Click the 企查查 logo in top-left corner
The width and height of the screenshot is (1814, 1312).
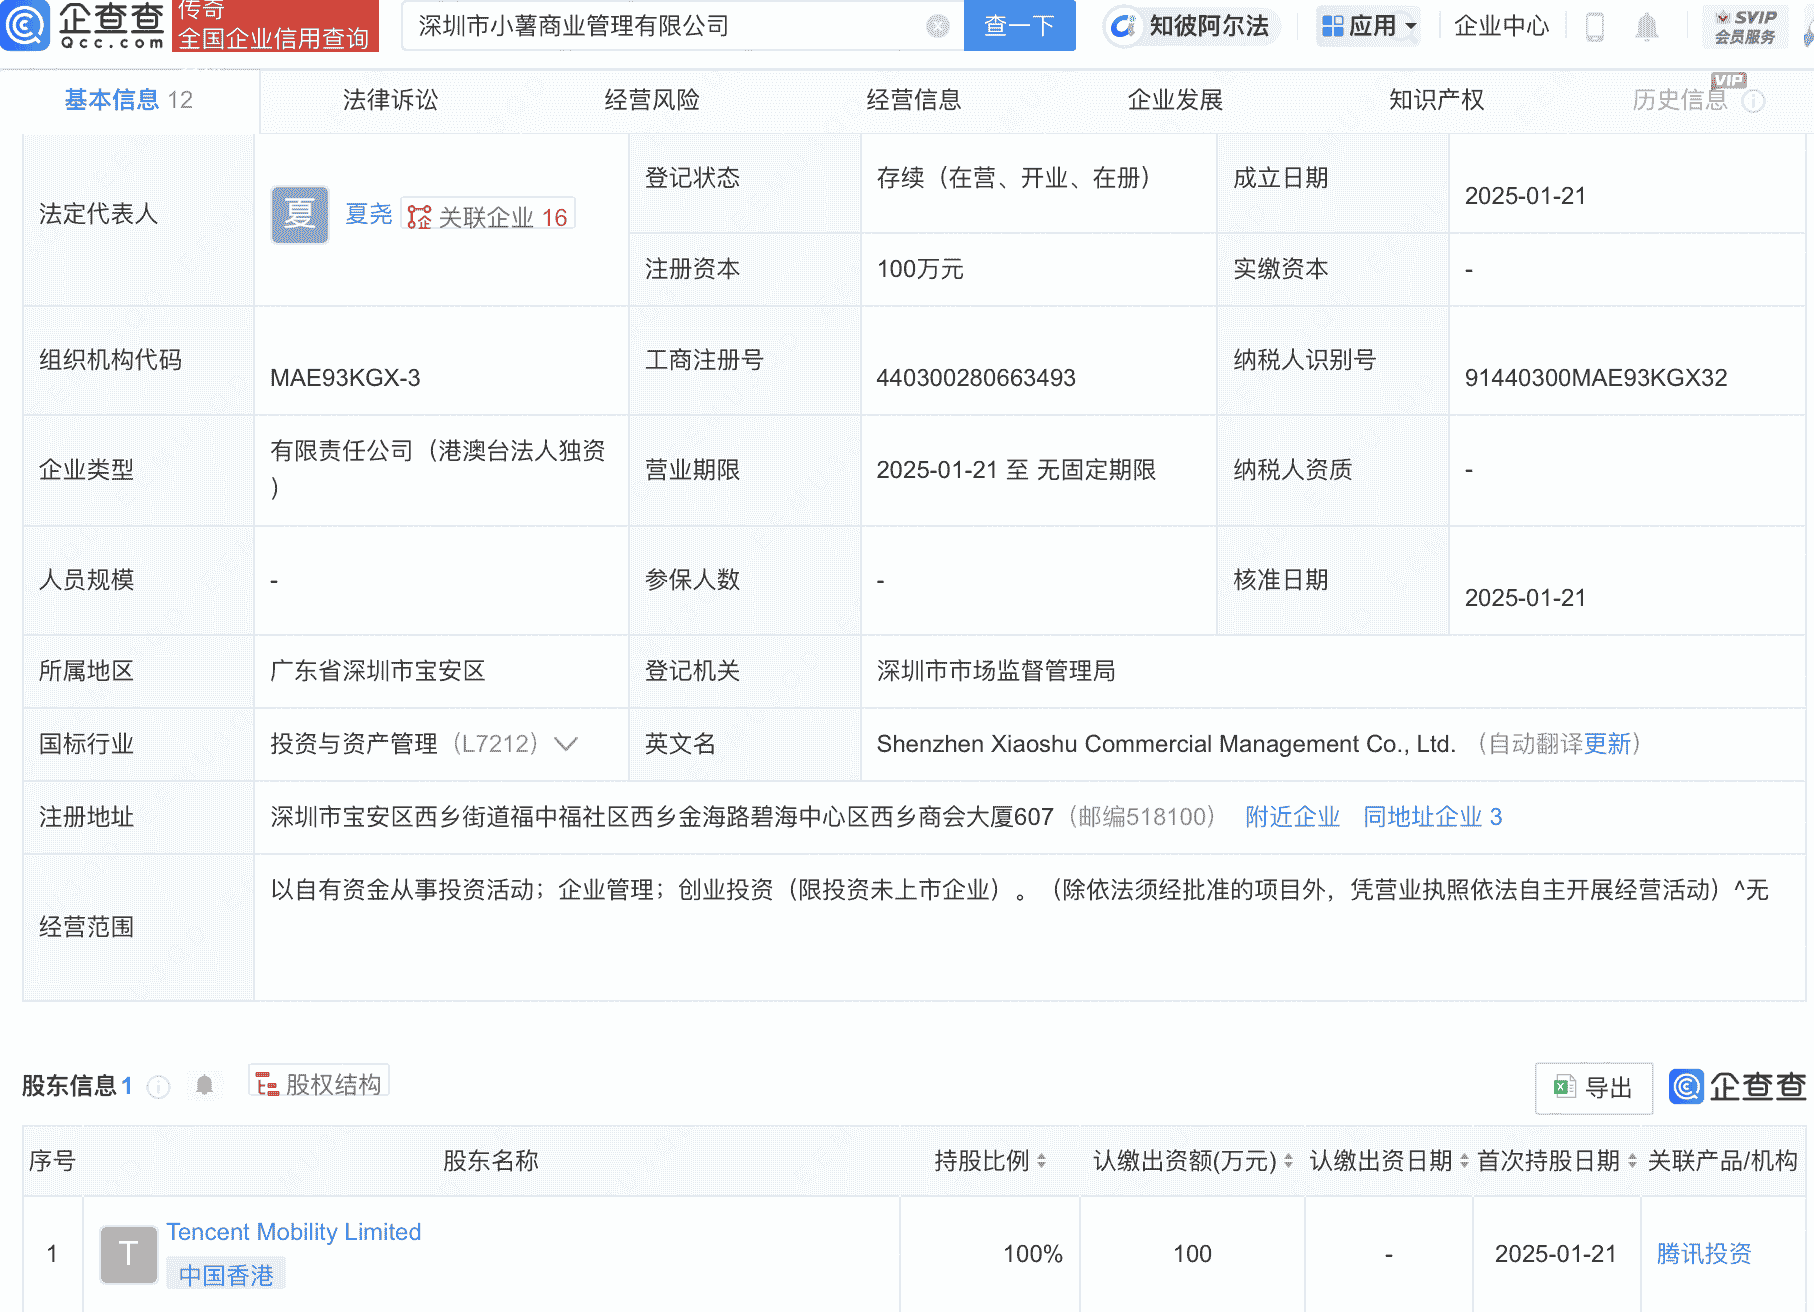pyautogui.click(x=85, y=26)
